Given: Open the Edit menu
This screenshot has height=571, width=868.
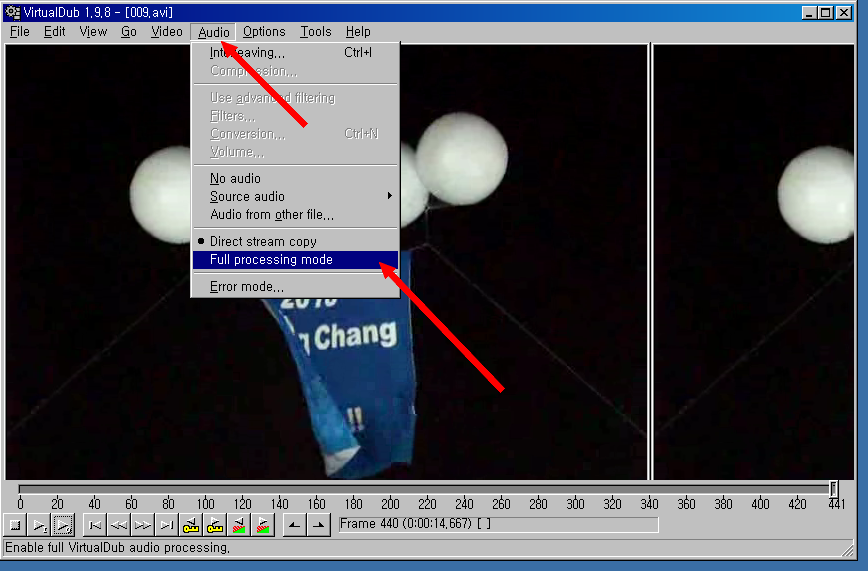Looking at the screenshot, I should point(54,32).
